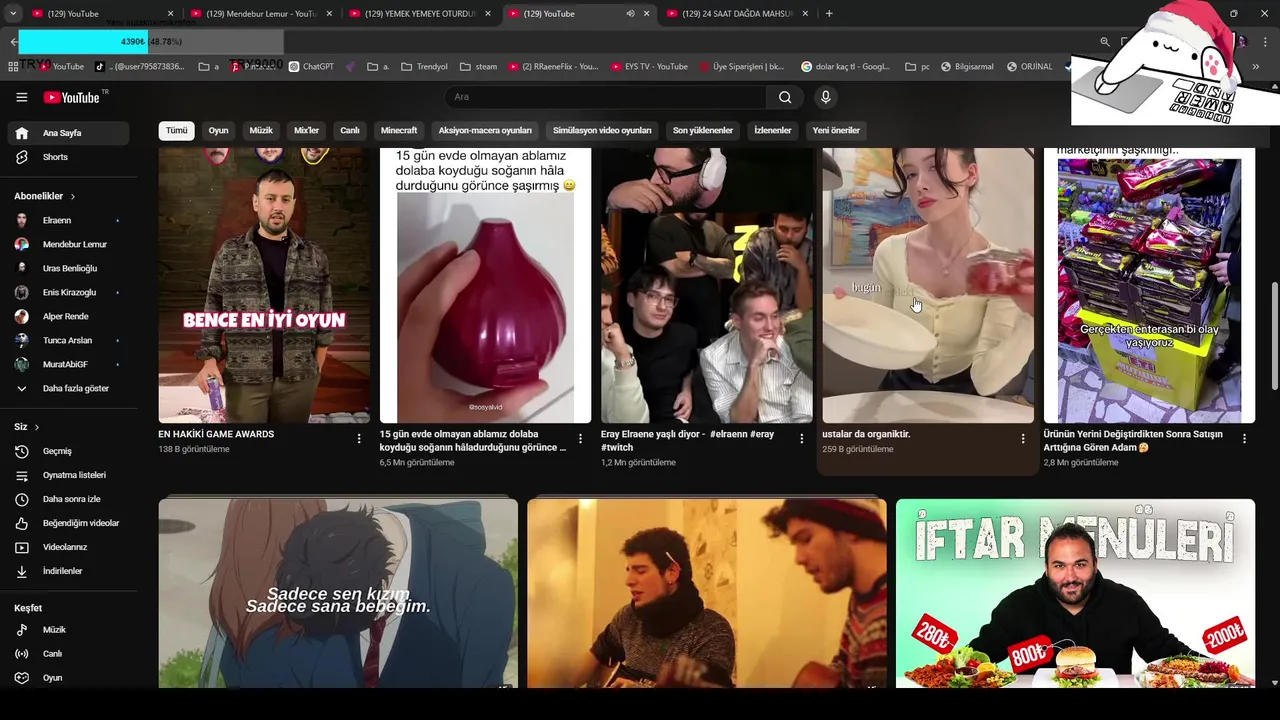The image size is (1280, 720).
Task: Open options for Ürünün Yerini Değiştirdikten short
Action: 1244,439
